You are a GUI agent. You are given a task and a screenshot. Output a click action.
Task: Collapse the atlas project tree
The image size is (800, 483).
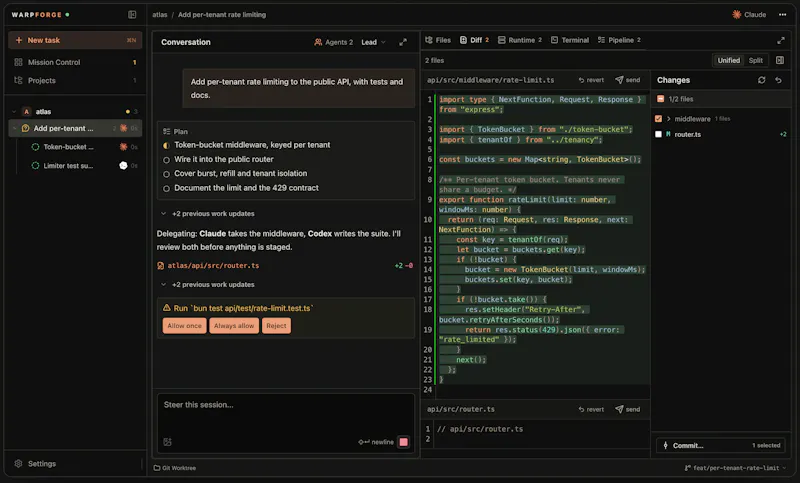(x=14, y=112)
